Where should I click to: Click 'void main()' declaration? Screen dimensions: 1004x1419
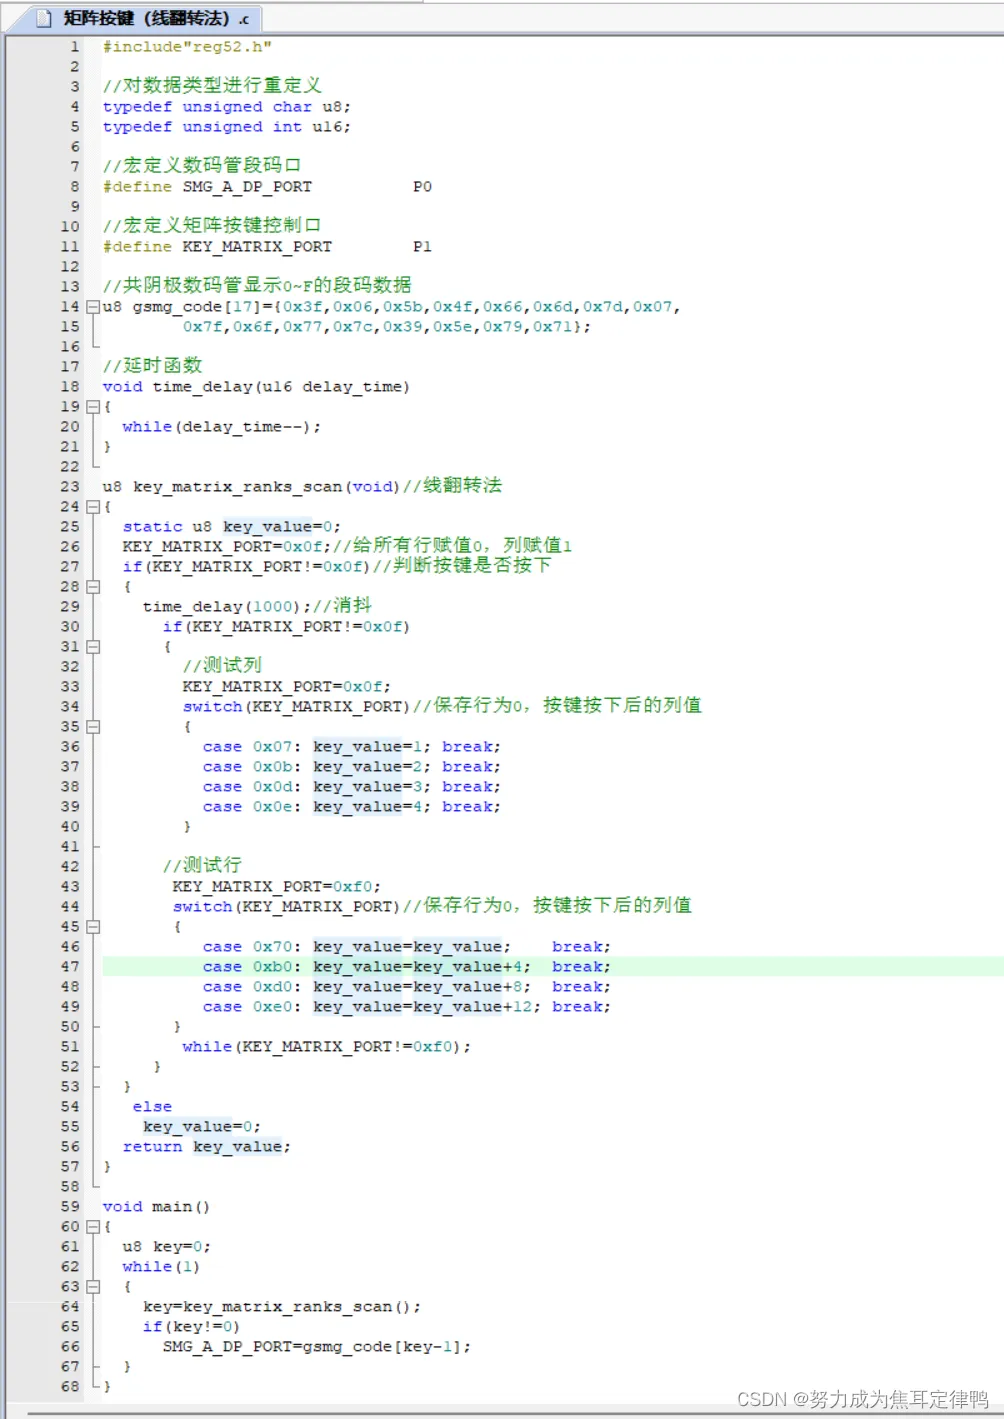tap(156, 1207)
